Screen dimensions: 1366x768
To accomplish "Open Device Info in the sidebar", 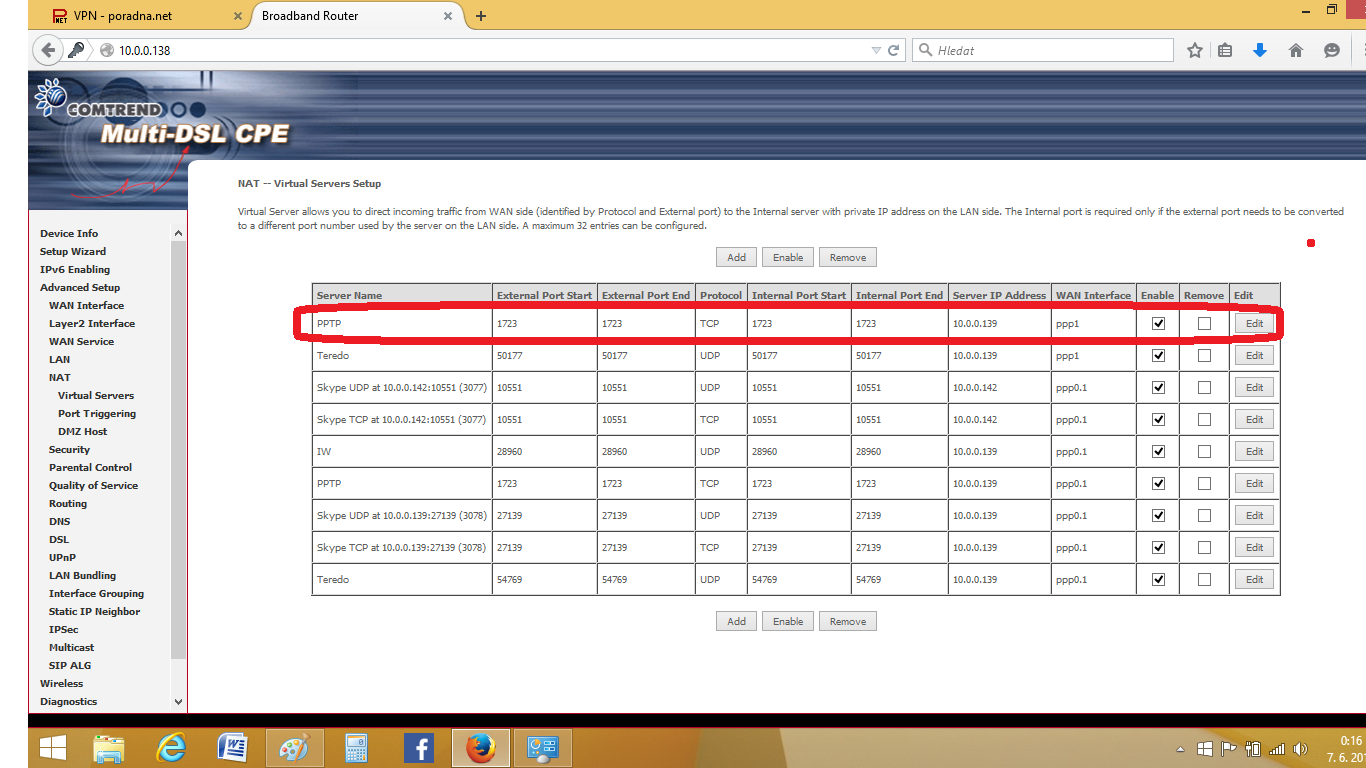I will tap(69, 234).
